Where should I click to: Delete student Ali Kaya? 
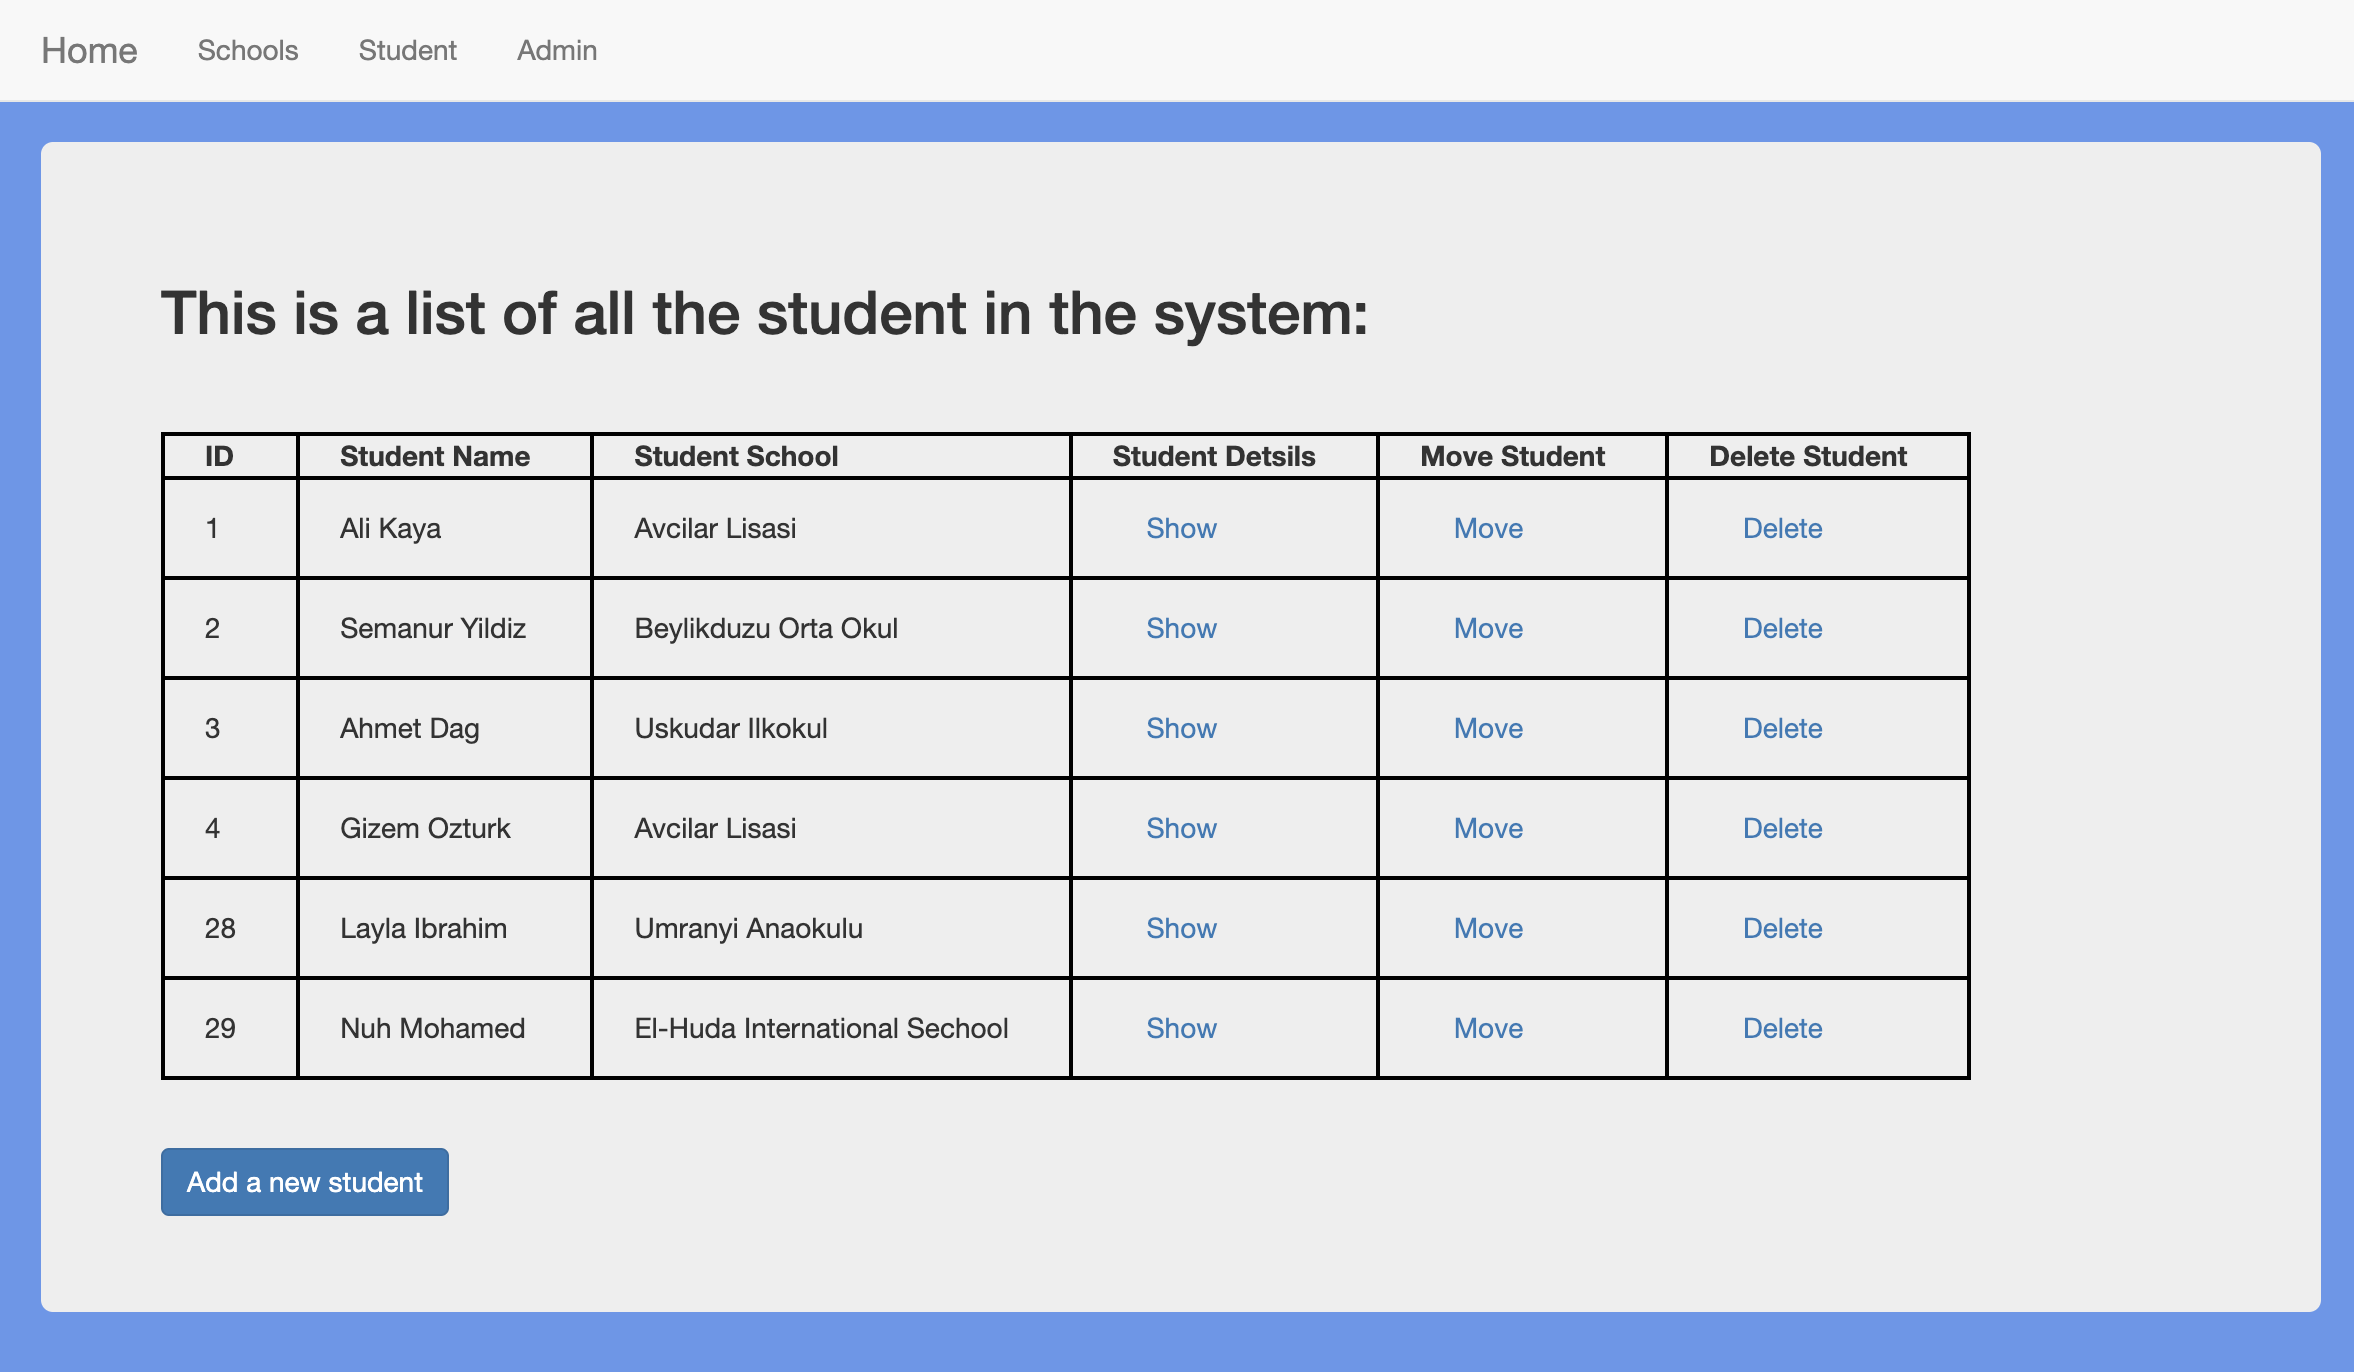[1783, 528]
